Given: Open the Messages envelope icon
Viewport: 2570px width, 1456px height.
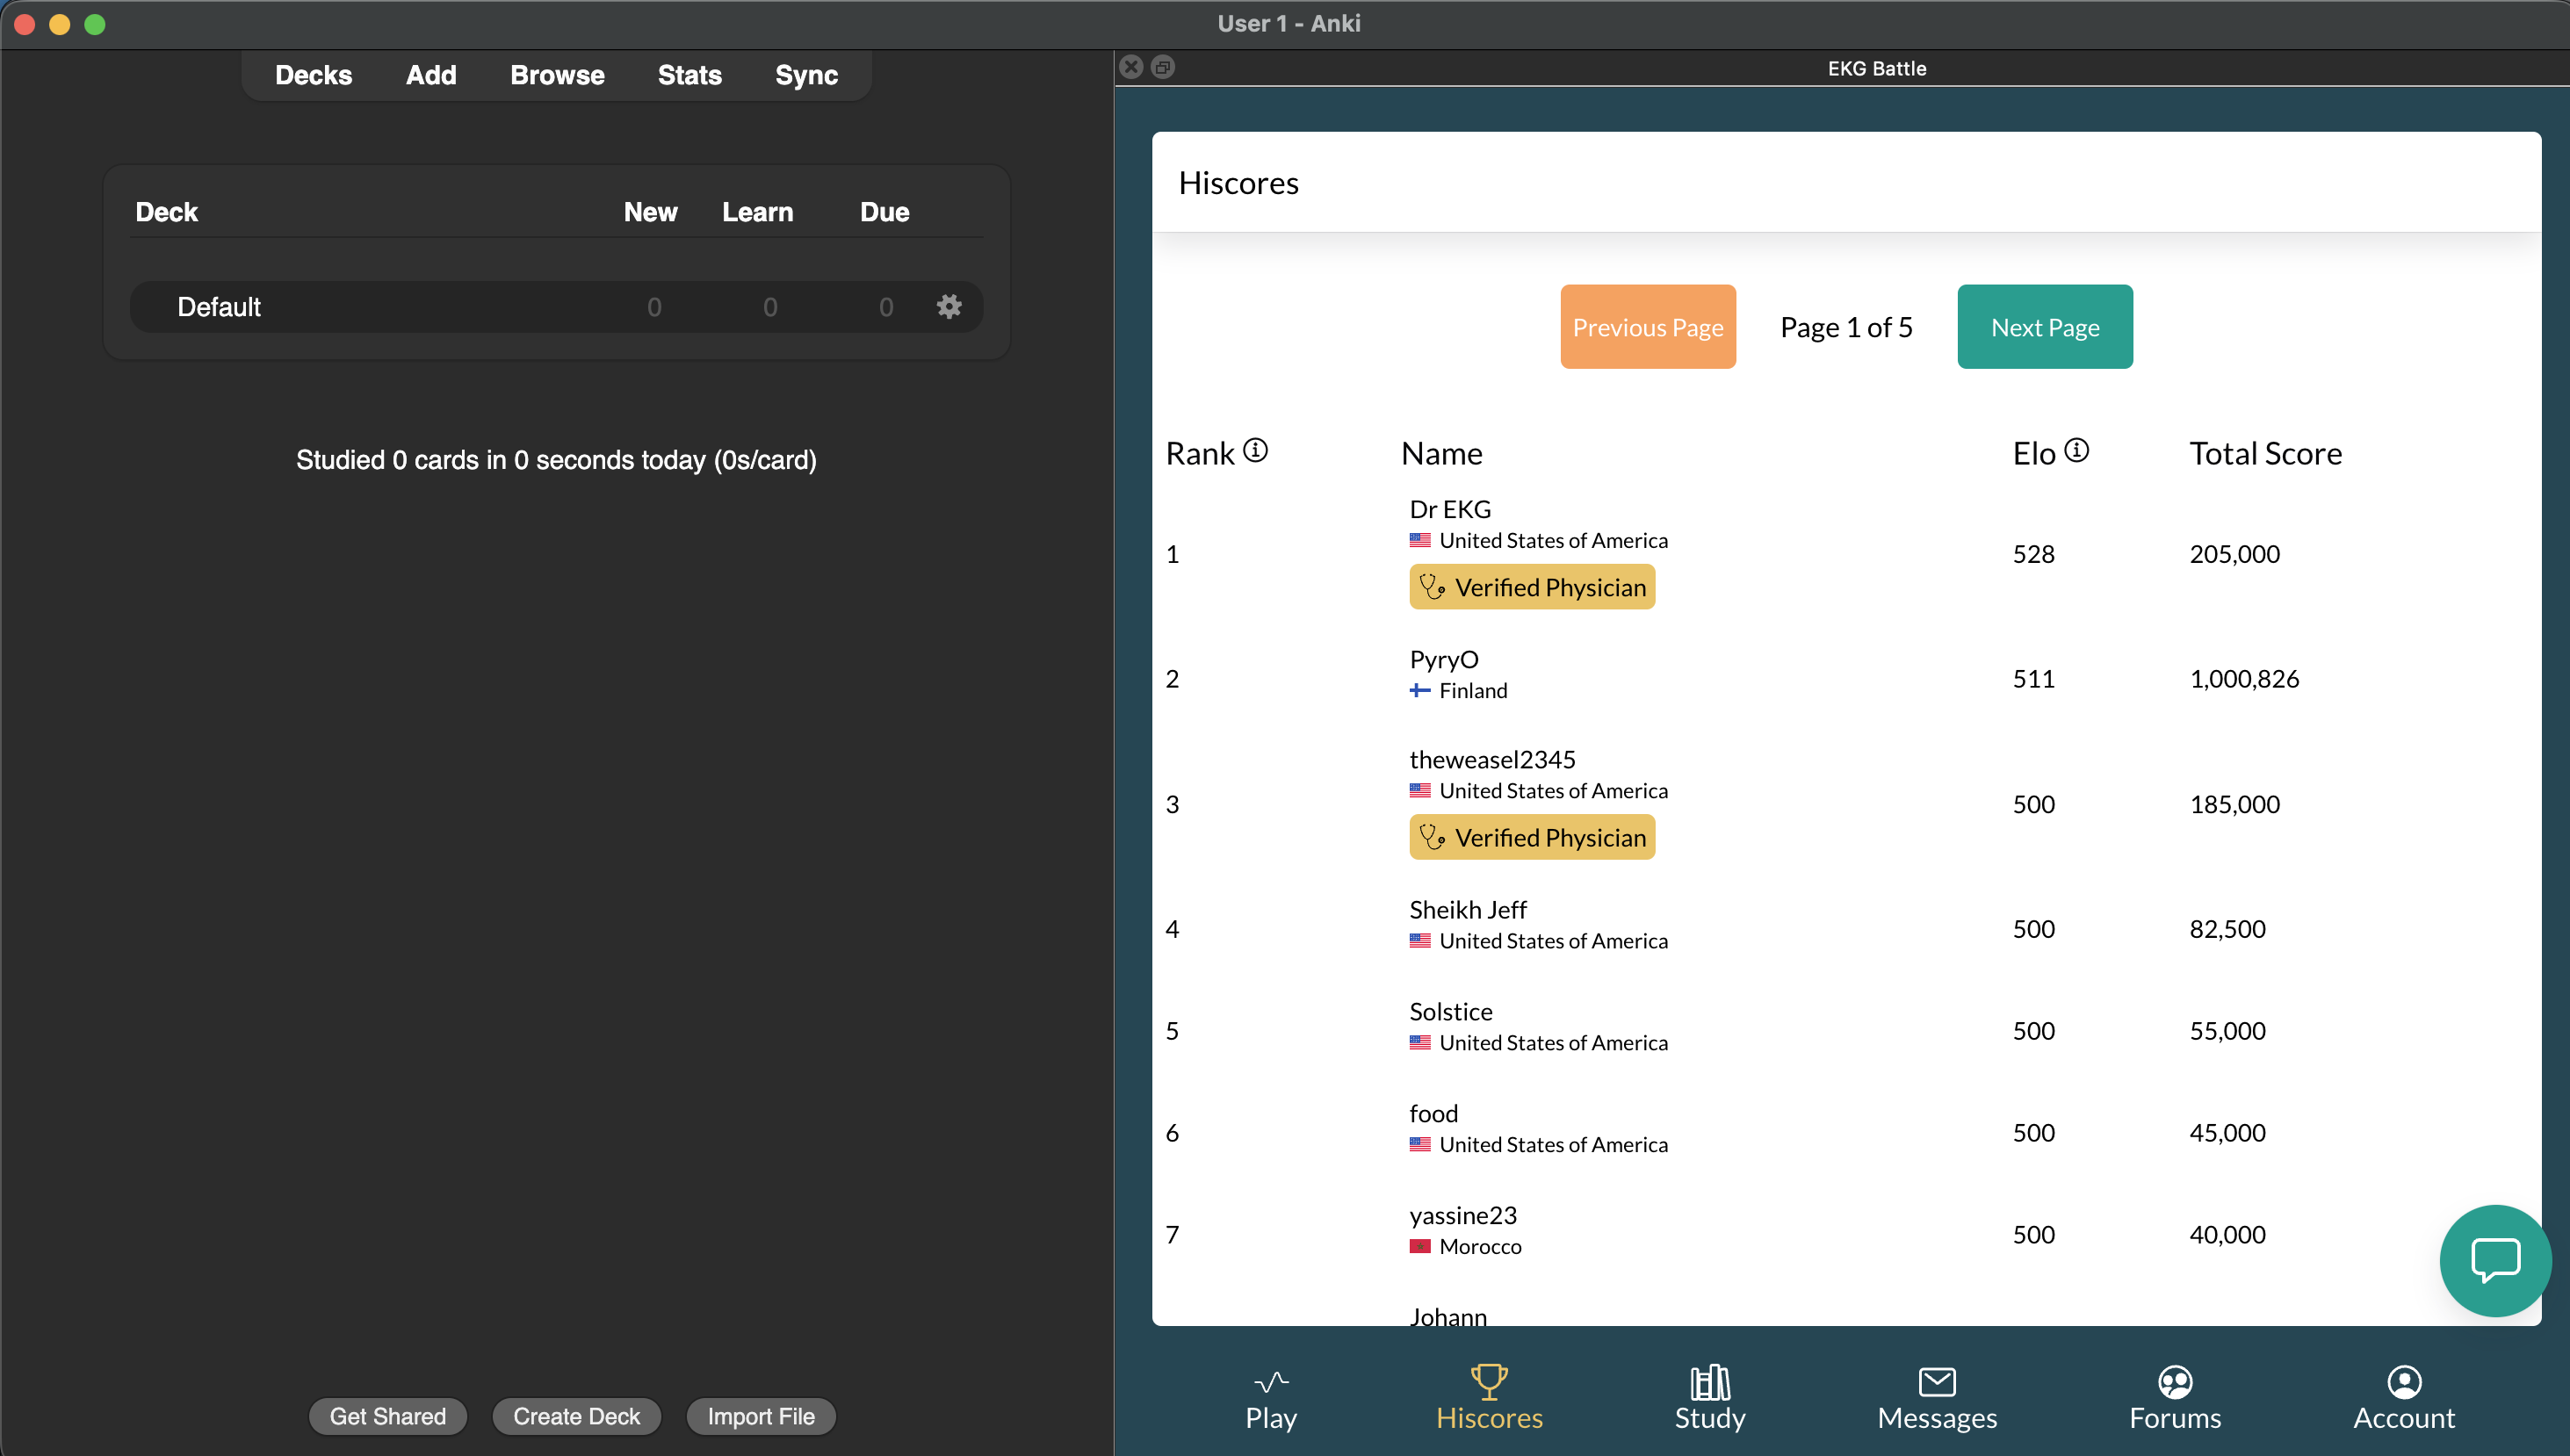Looking at the screenshot, I should [x=1937, y=1382].
